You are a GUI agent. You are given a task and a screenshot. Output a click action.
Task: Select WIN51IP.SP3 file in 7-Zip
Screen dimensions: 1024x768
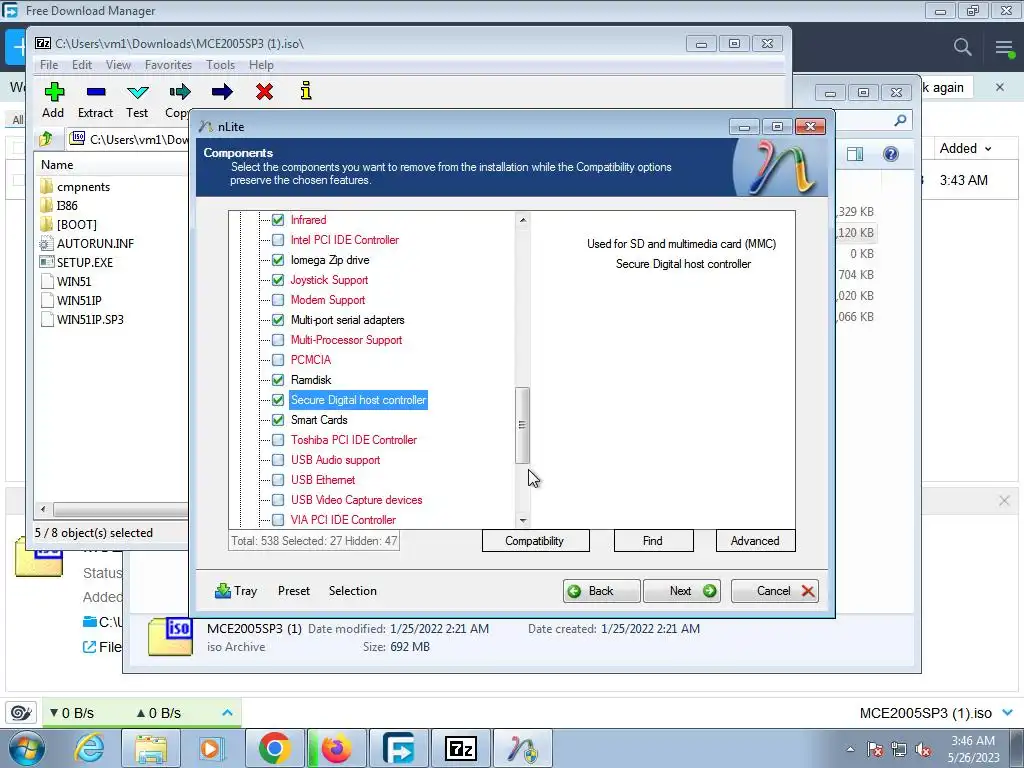89,320
